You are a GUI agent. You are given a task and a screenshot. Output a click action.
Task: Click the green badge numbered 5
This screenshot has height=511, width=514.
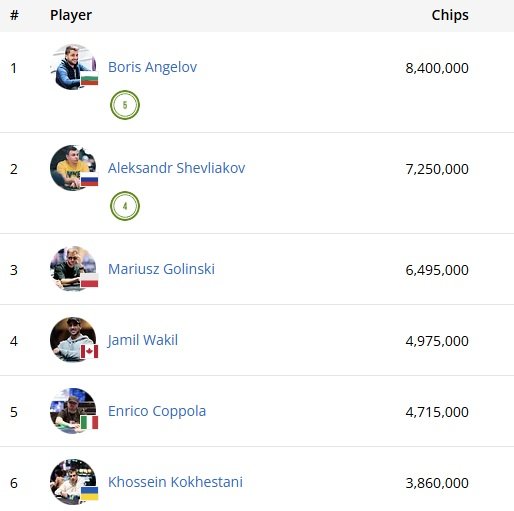point(125,105)
